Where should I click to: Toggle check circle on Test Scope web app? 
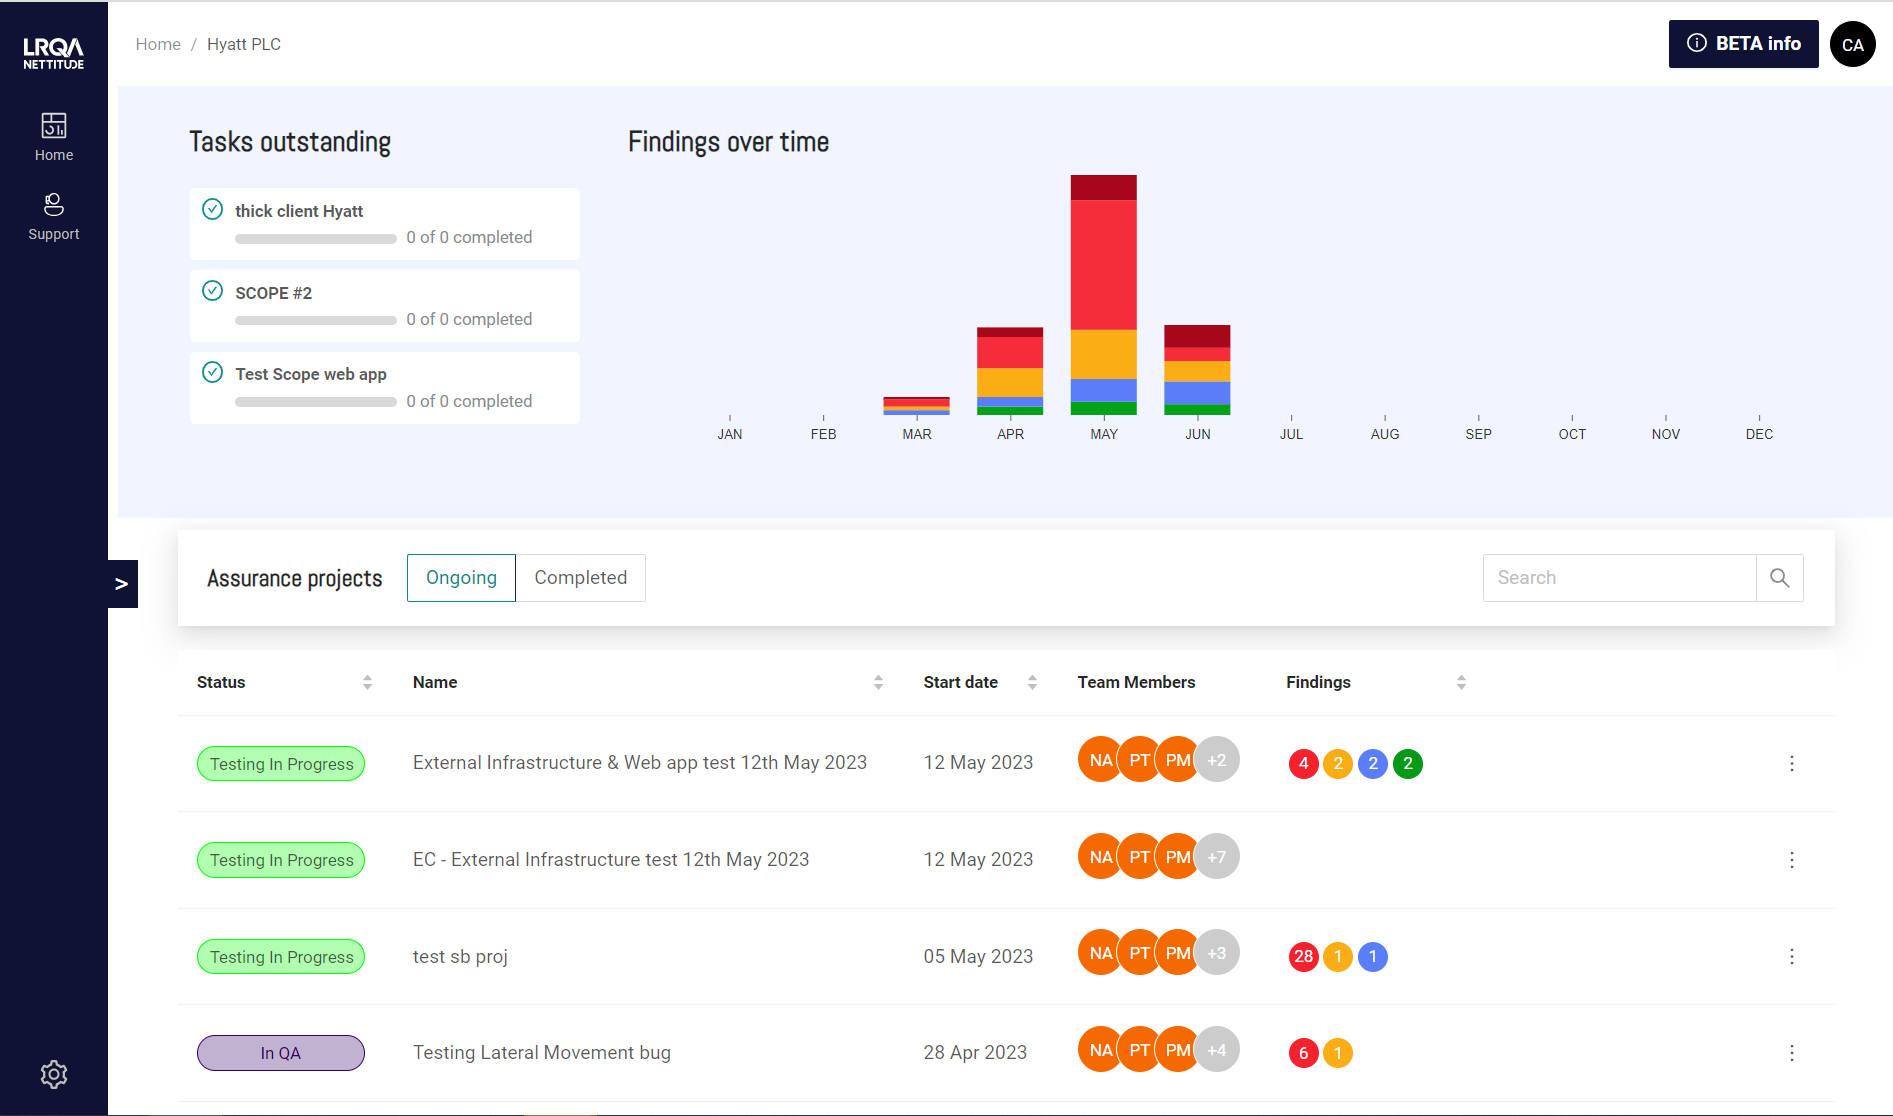(213, 372)
